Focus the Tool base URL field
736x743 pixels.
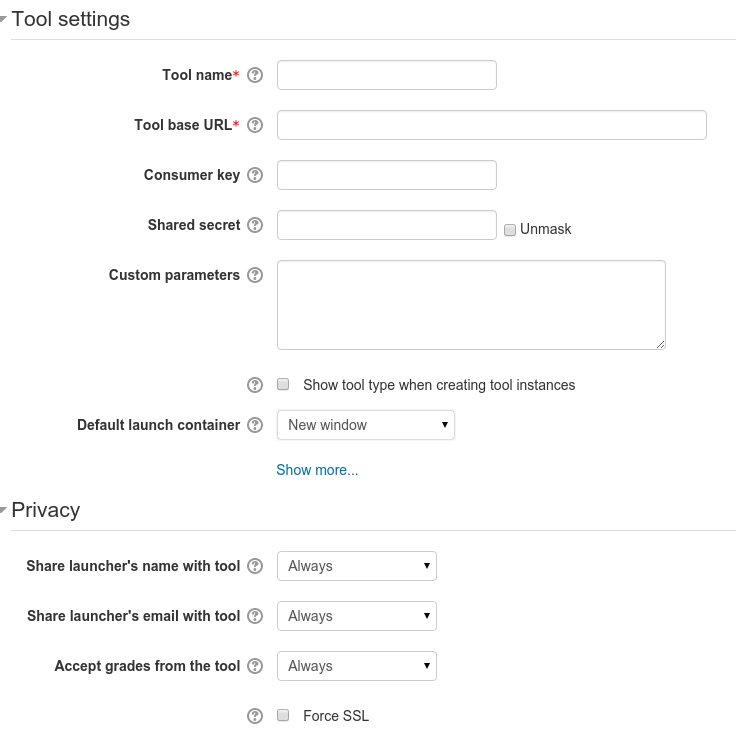tap(492, 125)
